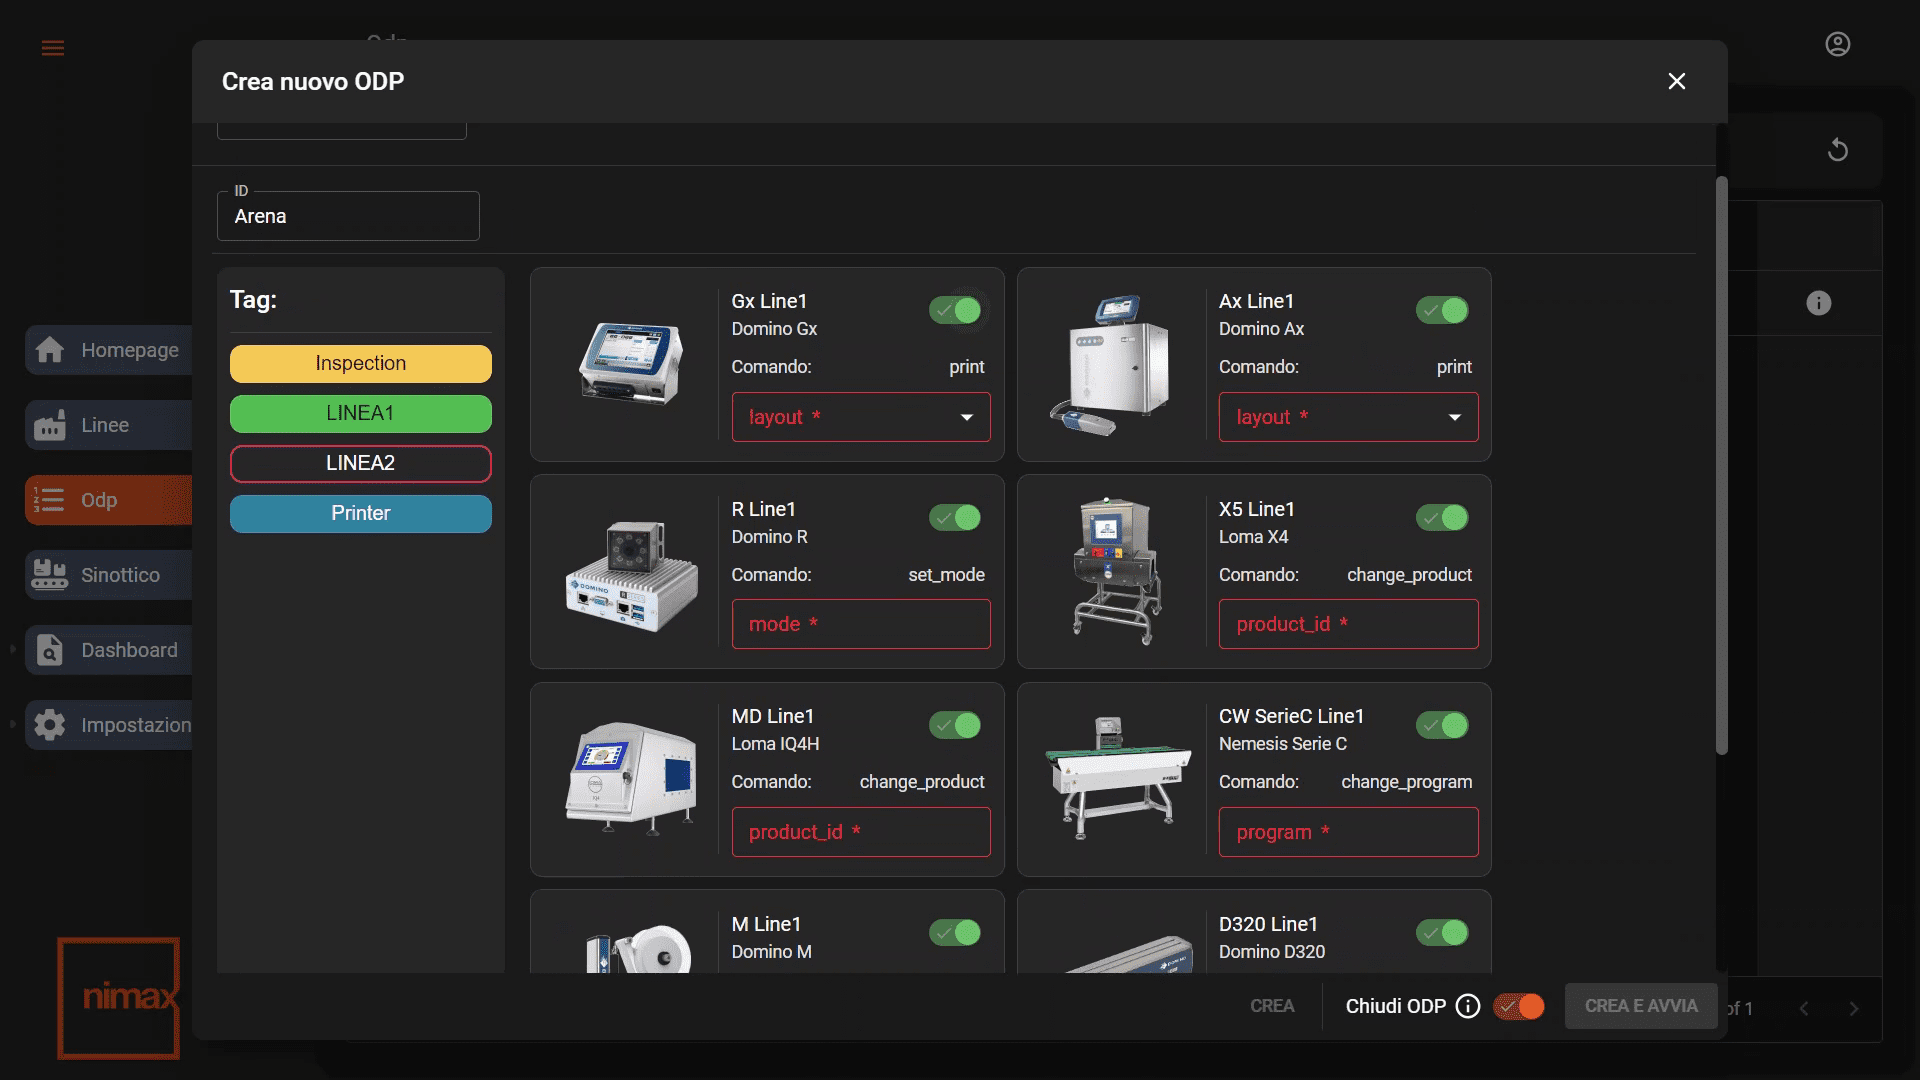The width and height of the screenshot is (1920, 1080).
Task: Toggle off the Ax Line1 switch
Action: pos(1442,310)
